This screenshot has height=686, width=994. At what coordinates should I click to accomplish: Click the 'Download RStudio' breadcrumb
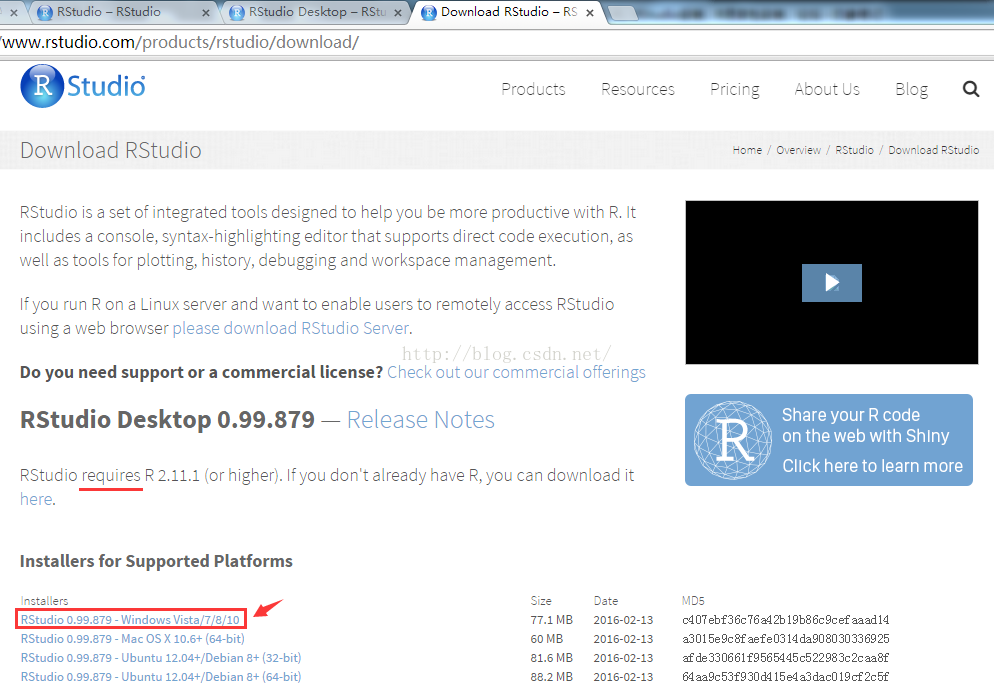coord(933,150)
